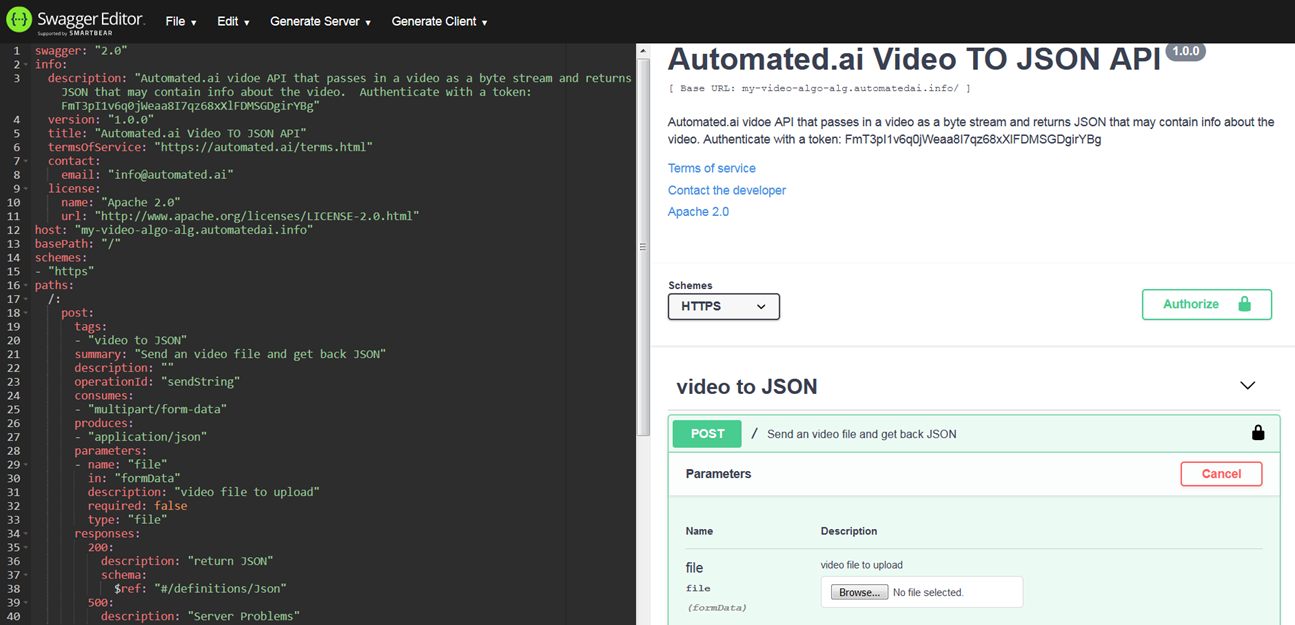Click the required: false line

[x=137, y=505]
